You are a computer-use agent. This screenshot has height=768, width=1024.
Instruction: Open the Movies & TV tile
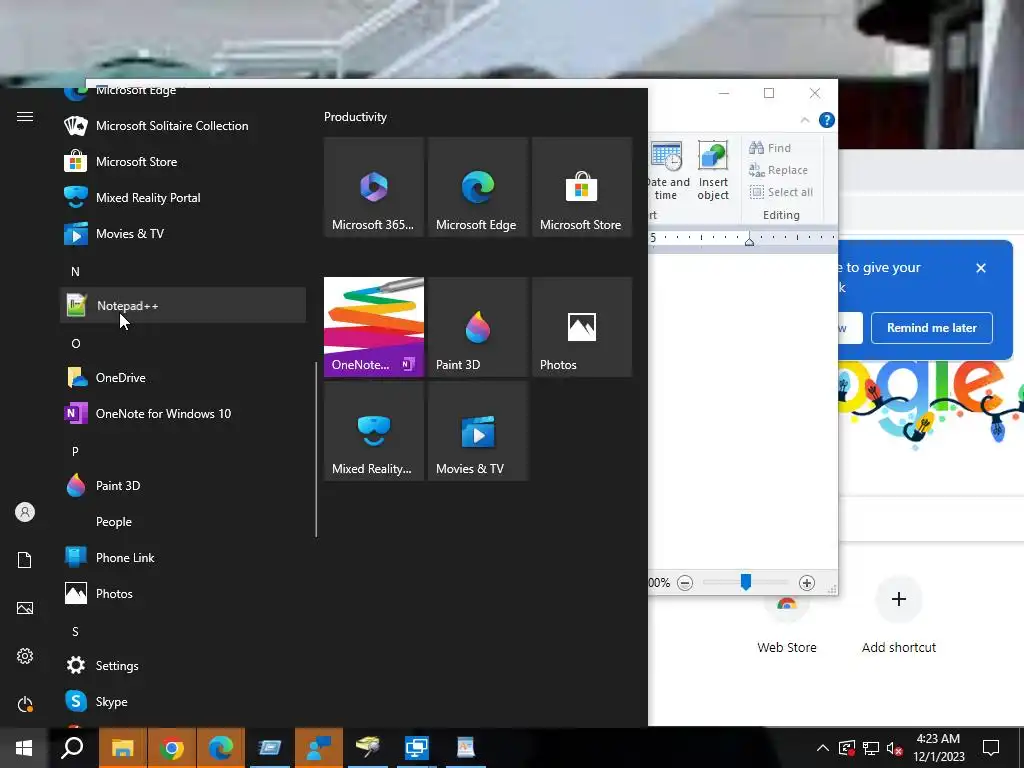(x=478, y=431)
